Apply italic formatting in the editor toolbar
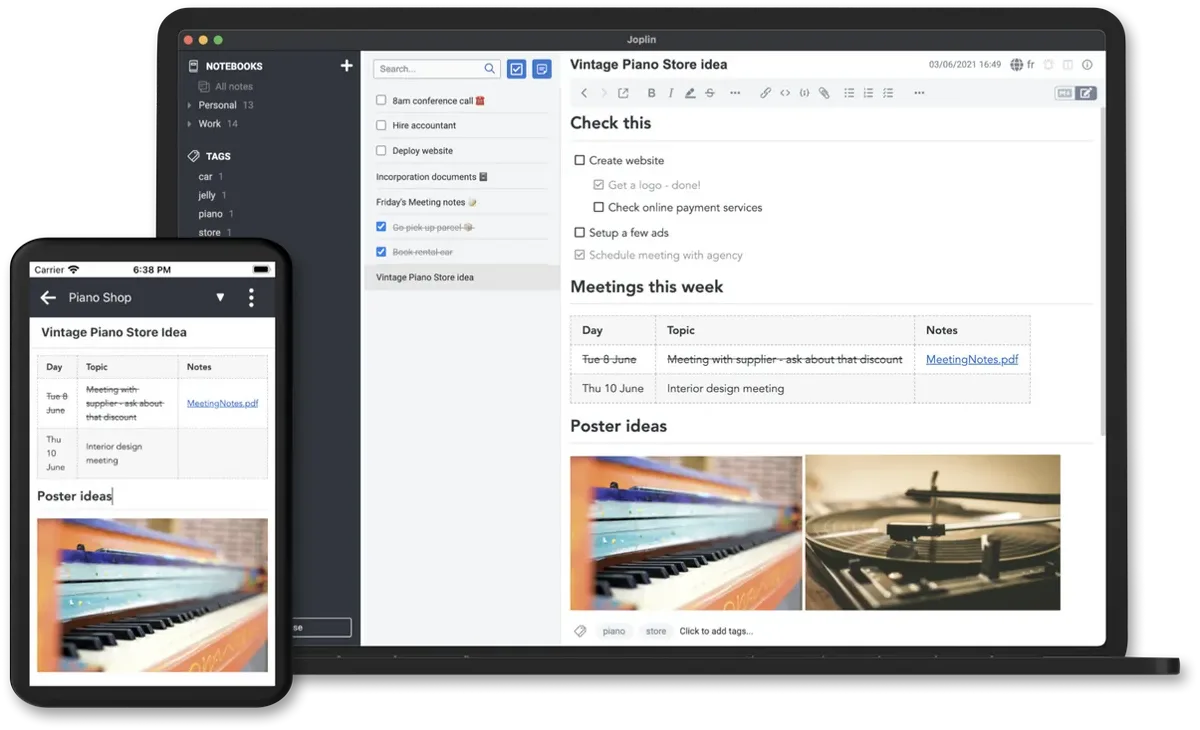Viewport: 1200px width, 730px height. (x=670, y=93)
